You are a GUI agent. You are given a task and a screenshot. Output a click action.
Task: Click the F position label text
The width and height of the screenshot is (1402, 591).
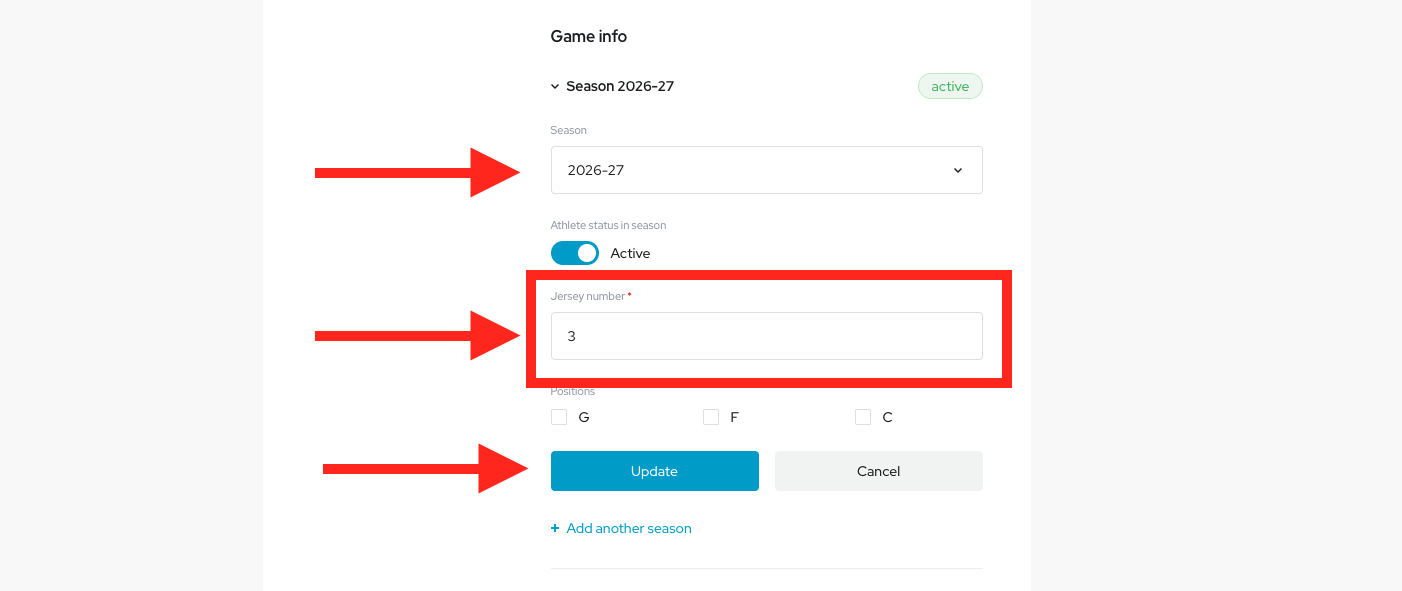coord(734,417)
